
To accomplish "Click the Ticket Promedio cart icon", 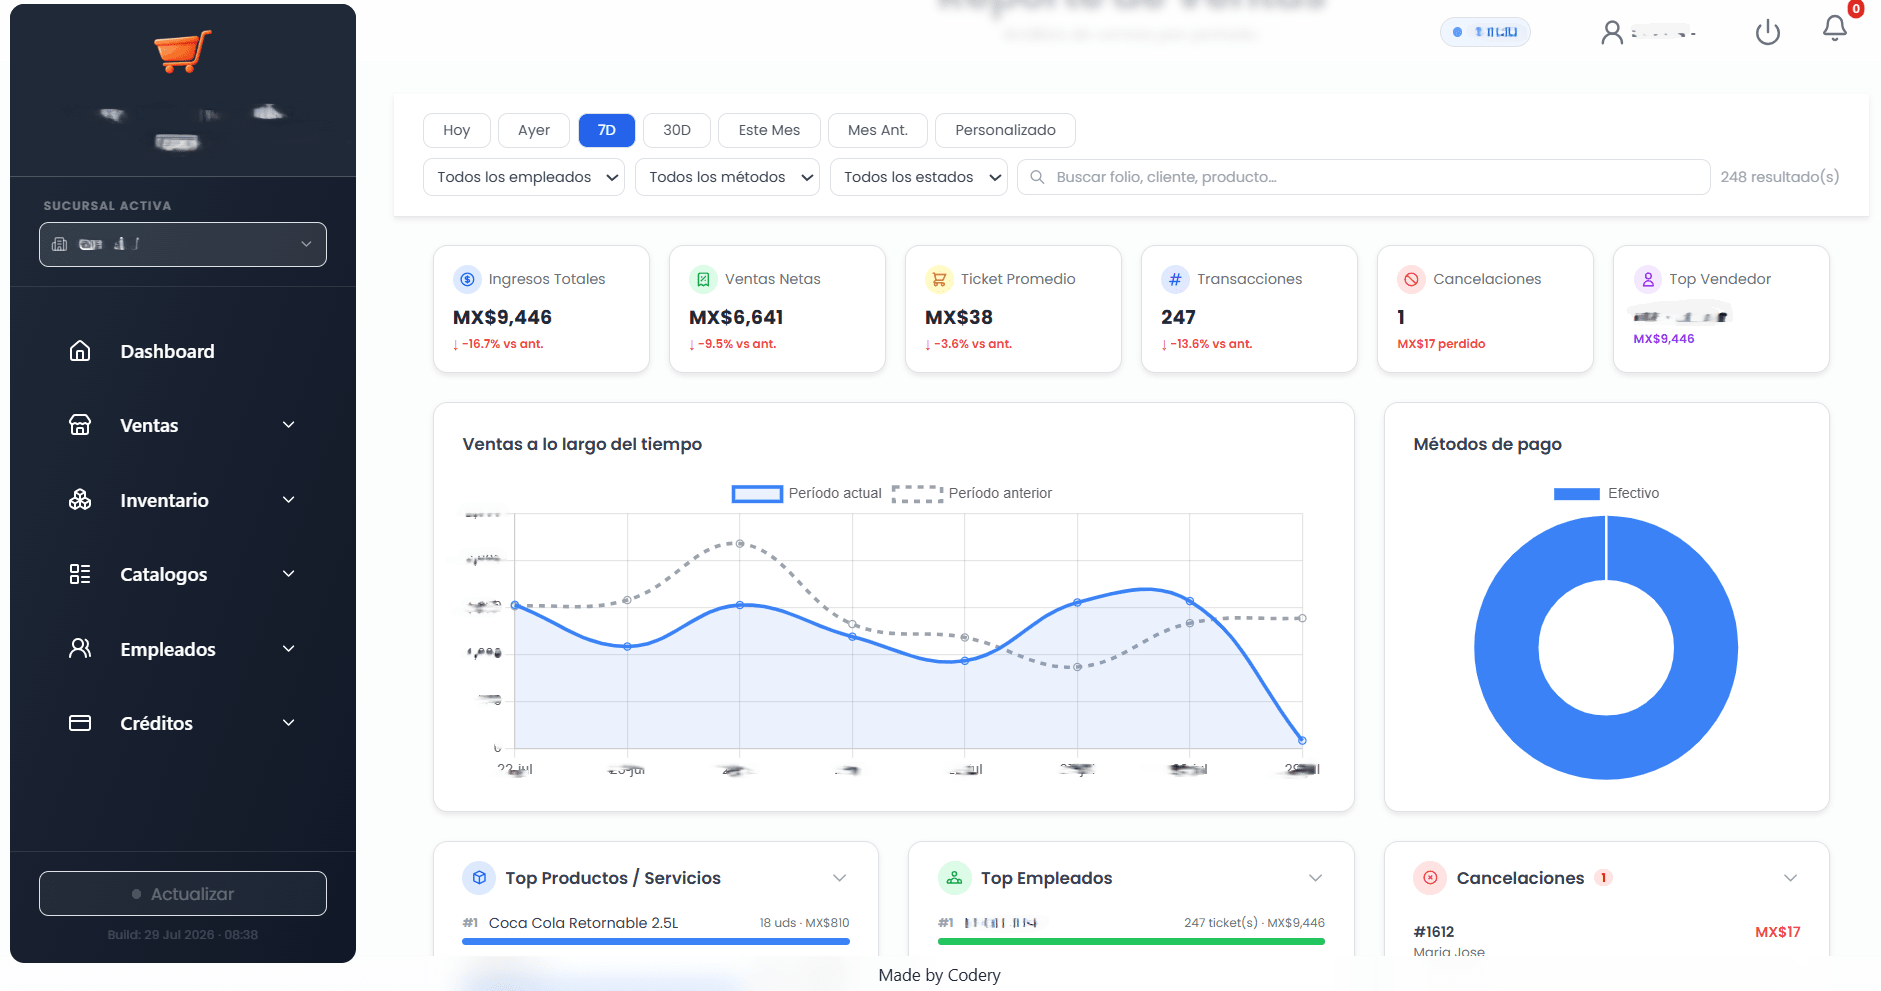I will (939, 279).
